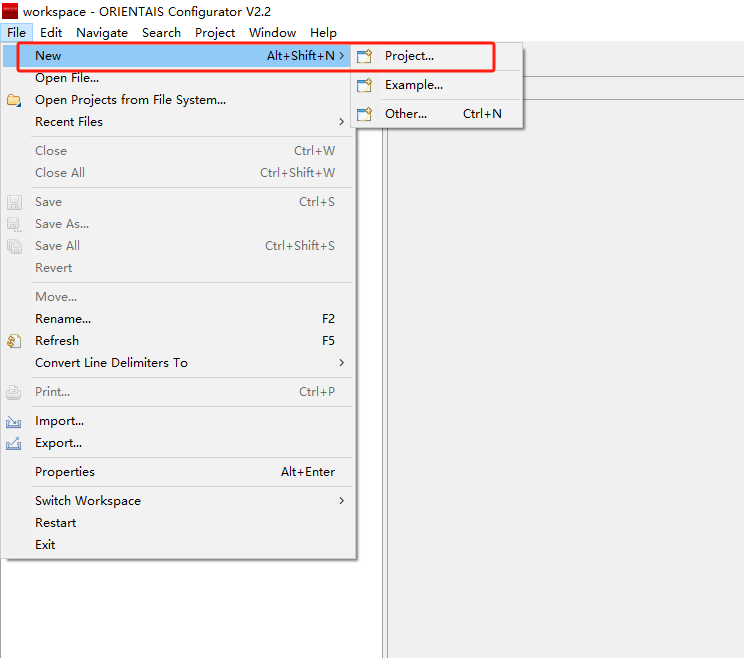Click the Example wizard icon in submenu
This screenshot has width=744, height=658.
pyautogui.click(x=365, y=86)
